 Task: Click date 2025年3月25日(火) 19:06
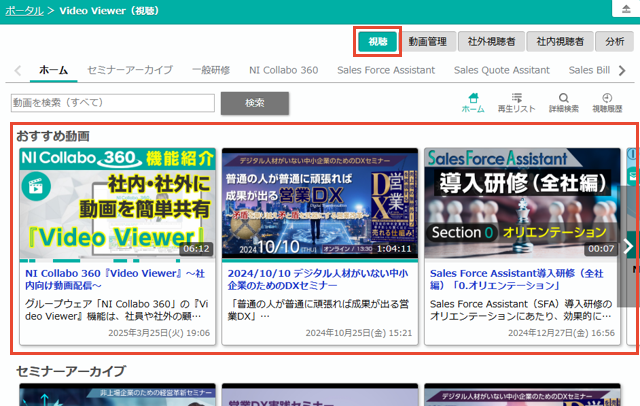[159, 333]
